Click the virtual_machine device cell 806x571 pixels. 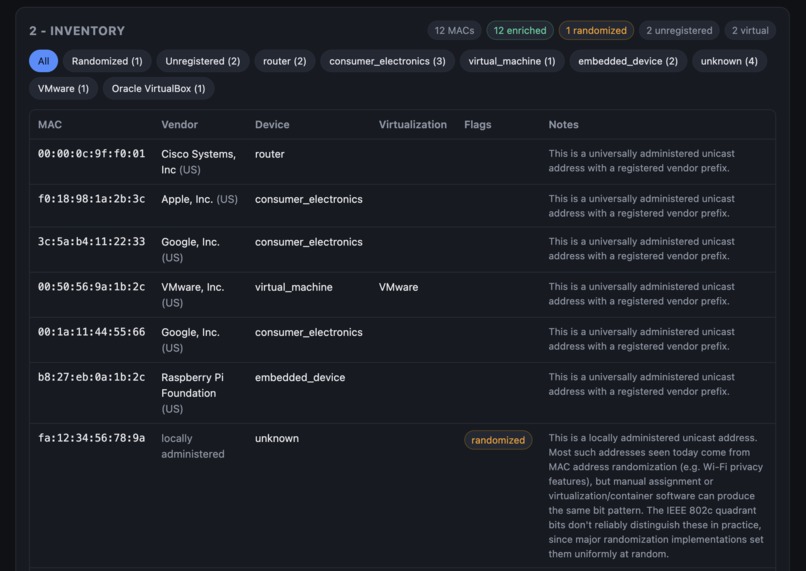pos(294,287)
